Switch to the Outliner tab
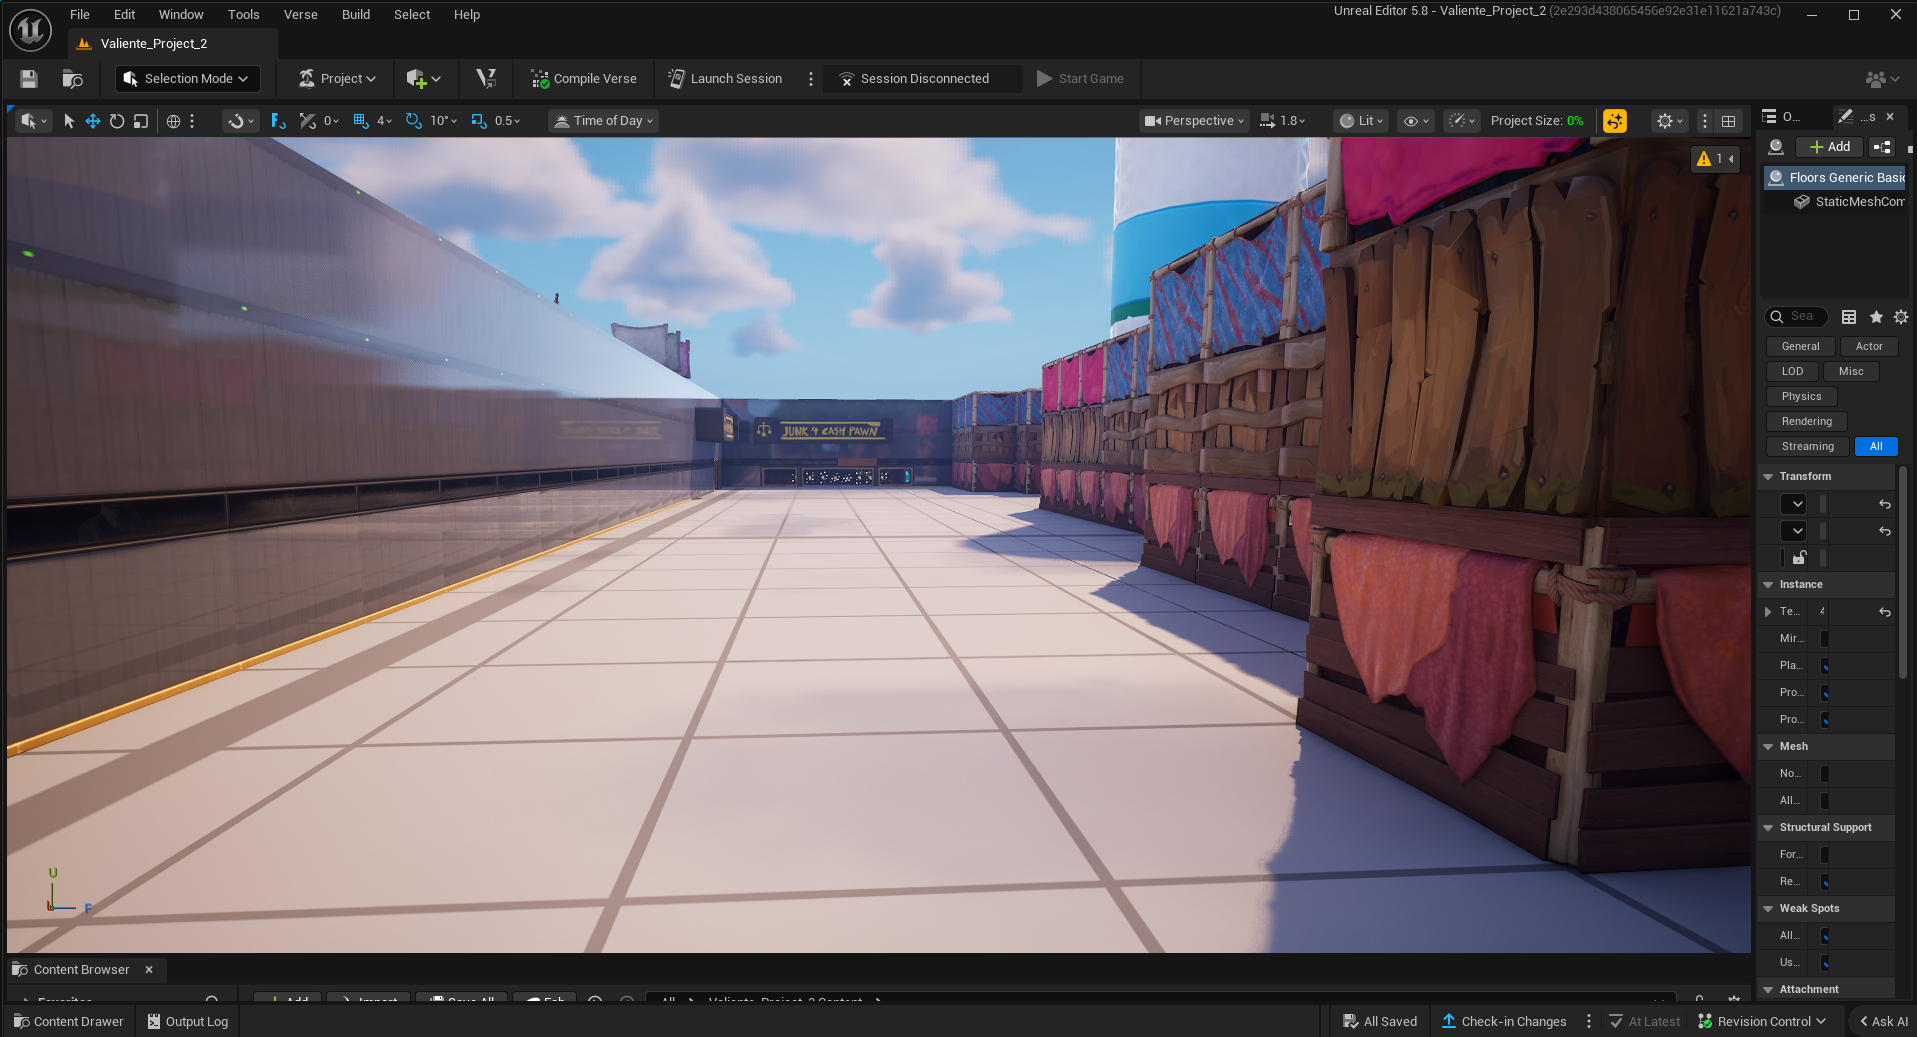This screenshot has width=1917, height=1037. tap(1782, 117)
